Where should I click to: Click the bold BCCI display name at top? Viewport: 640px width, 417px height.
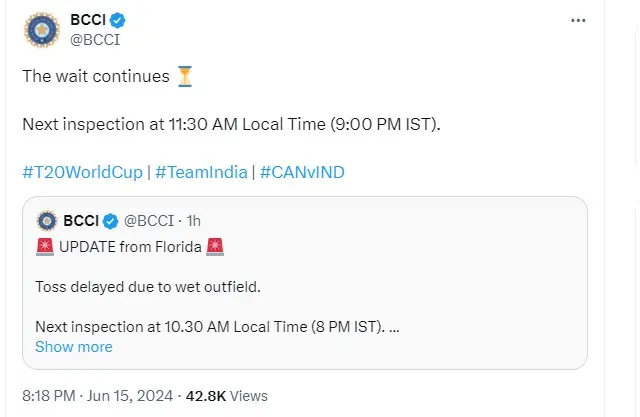point(87,20)
